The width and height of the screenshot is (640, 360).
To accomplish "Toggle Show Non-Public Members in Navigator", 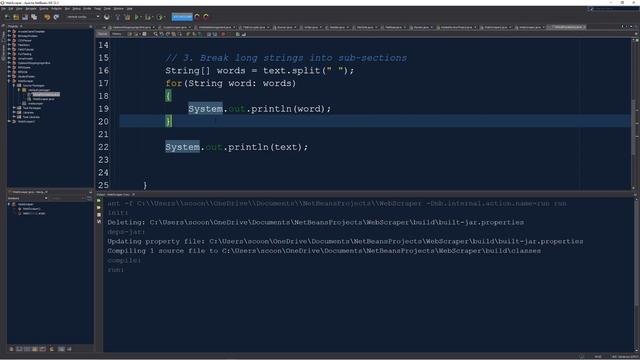I will click(35, 349).
